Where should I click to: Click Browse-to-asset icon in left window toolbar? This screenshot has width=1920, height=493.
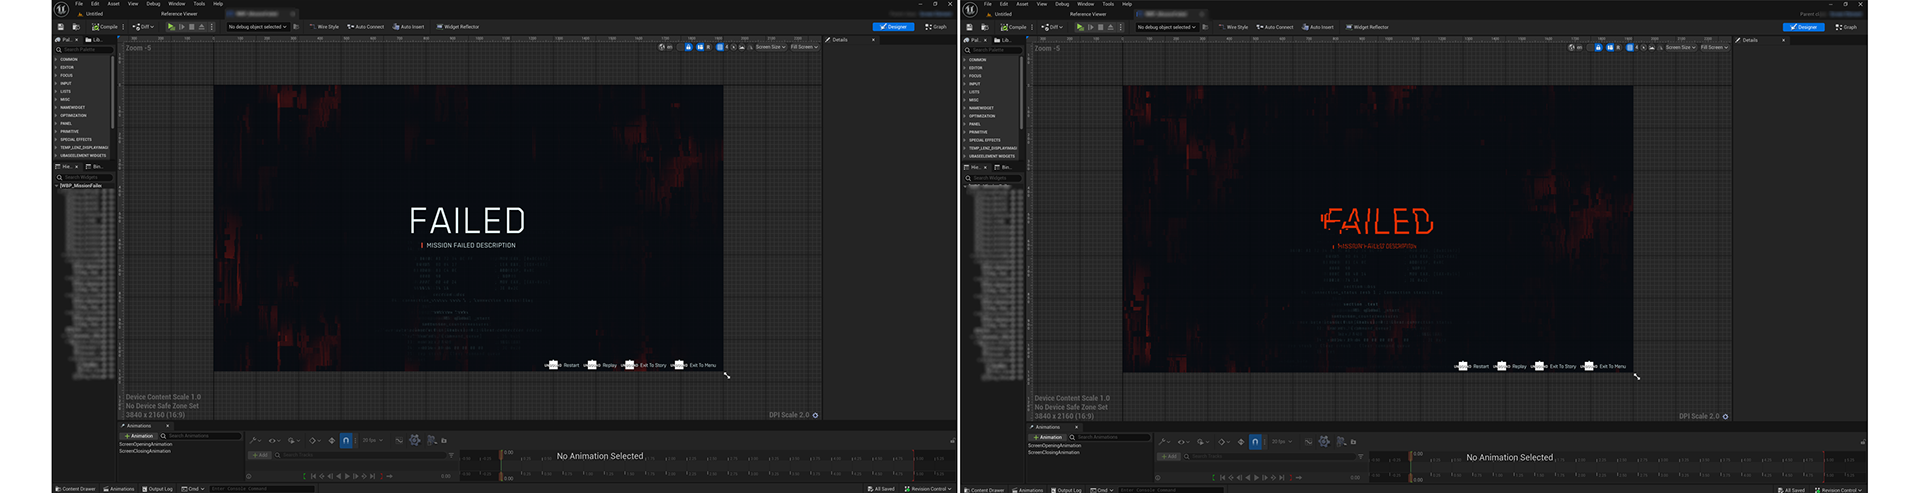(76, 27)
